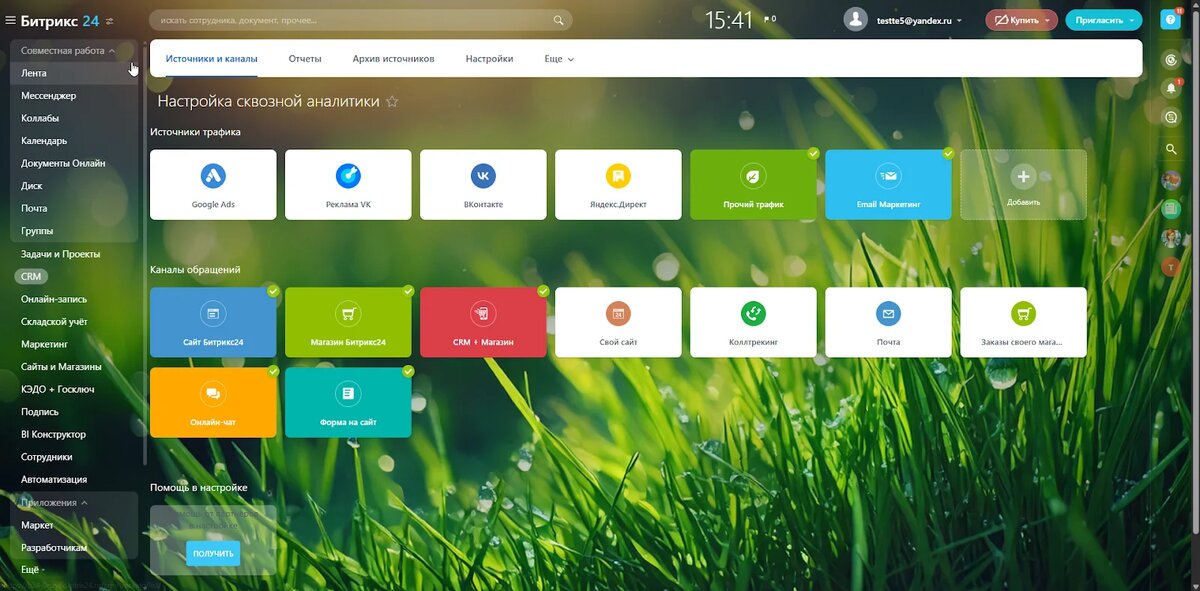Open CRM in the left menu
The width and height of the screenshot is (1200, 591).
[x=32, y=276]
